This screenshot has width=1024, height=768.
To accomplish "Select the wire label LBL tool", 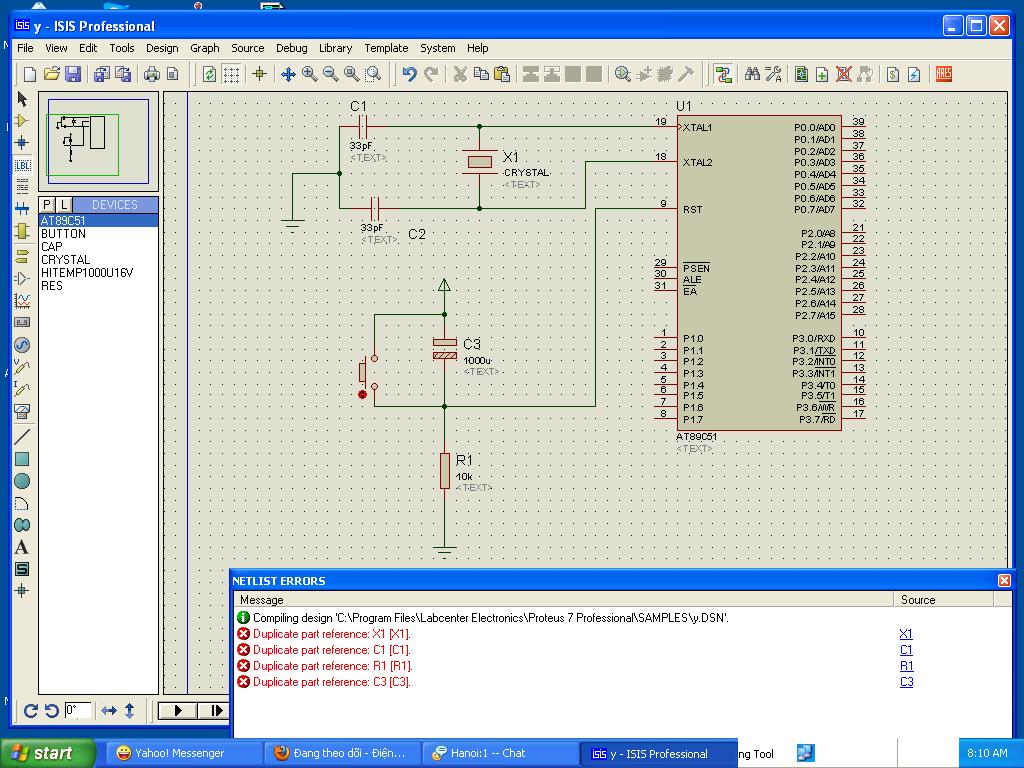I will tap(22, 165).
